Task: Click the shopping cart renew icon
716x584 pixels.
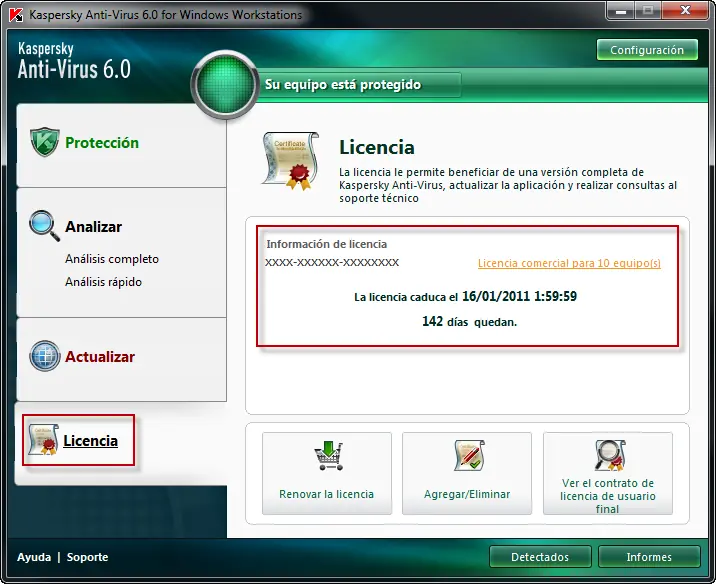Action: (x=328, y=456)
